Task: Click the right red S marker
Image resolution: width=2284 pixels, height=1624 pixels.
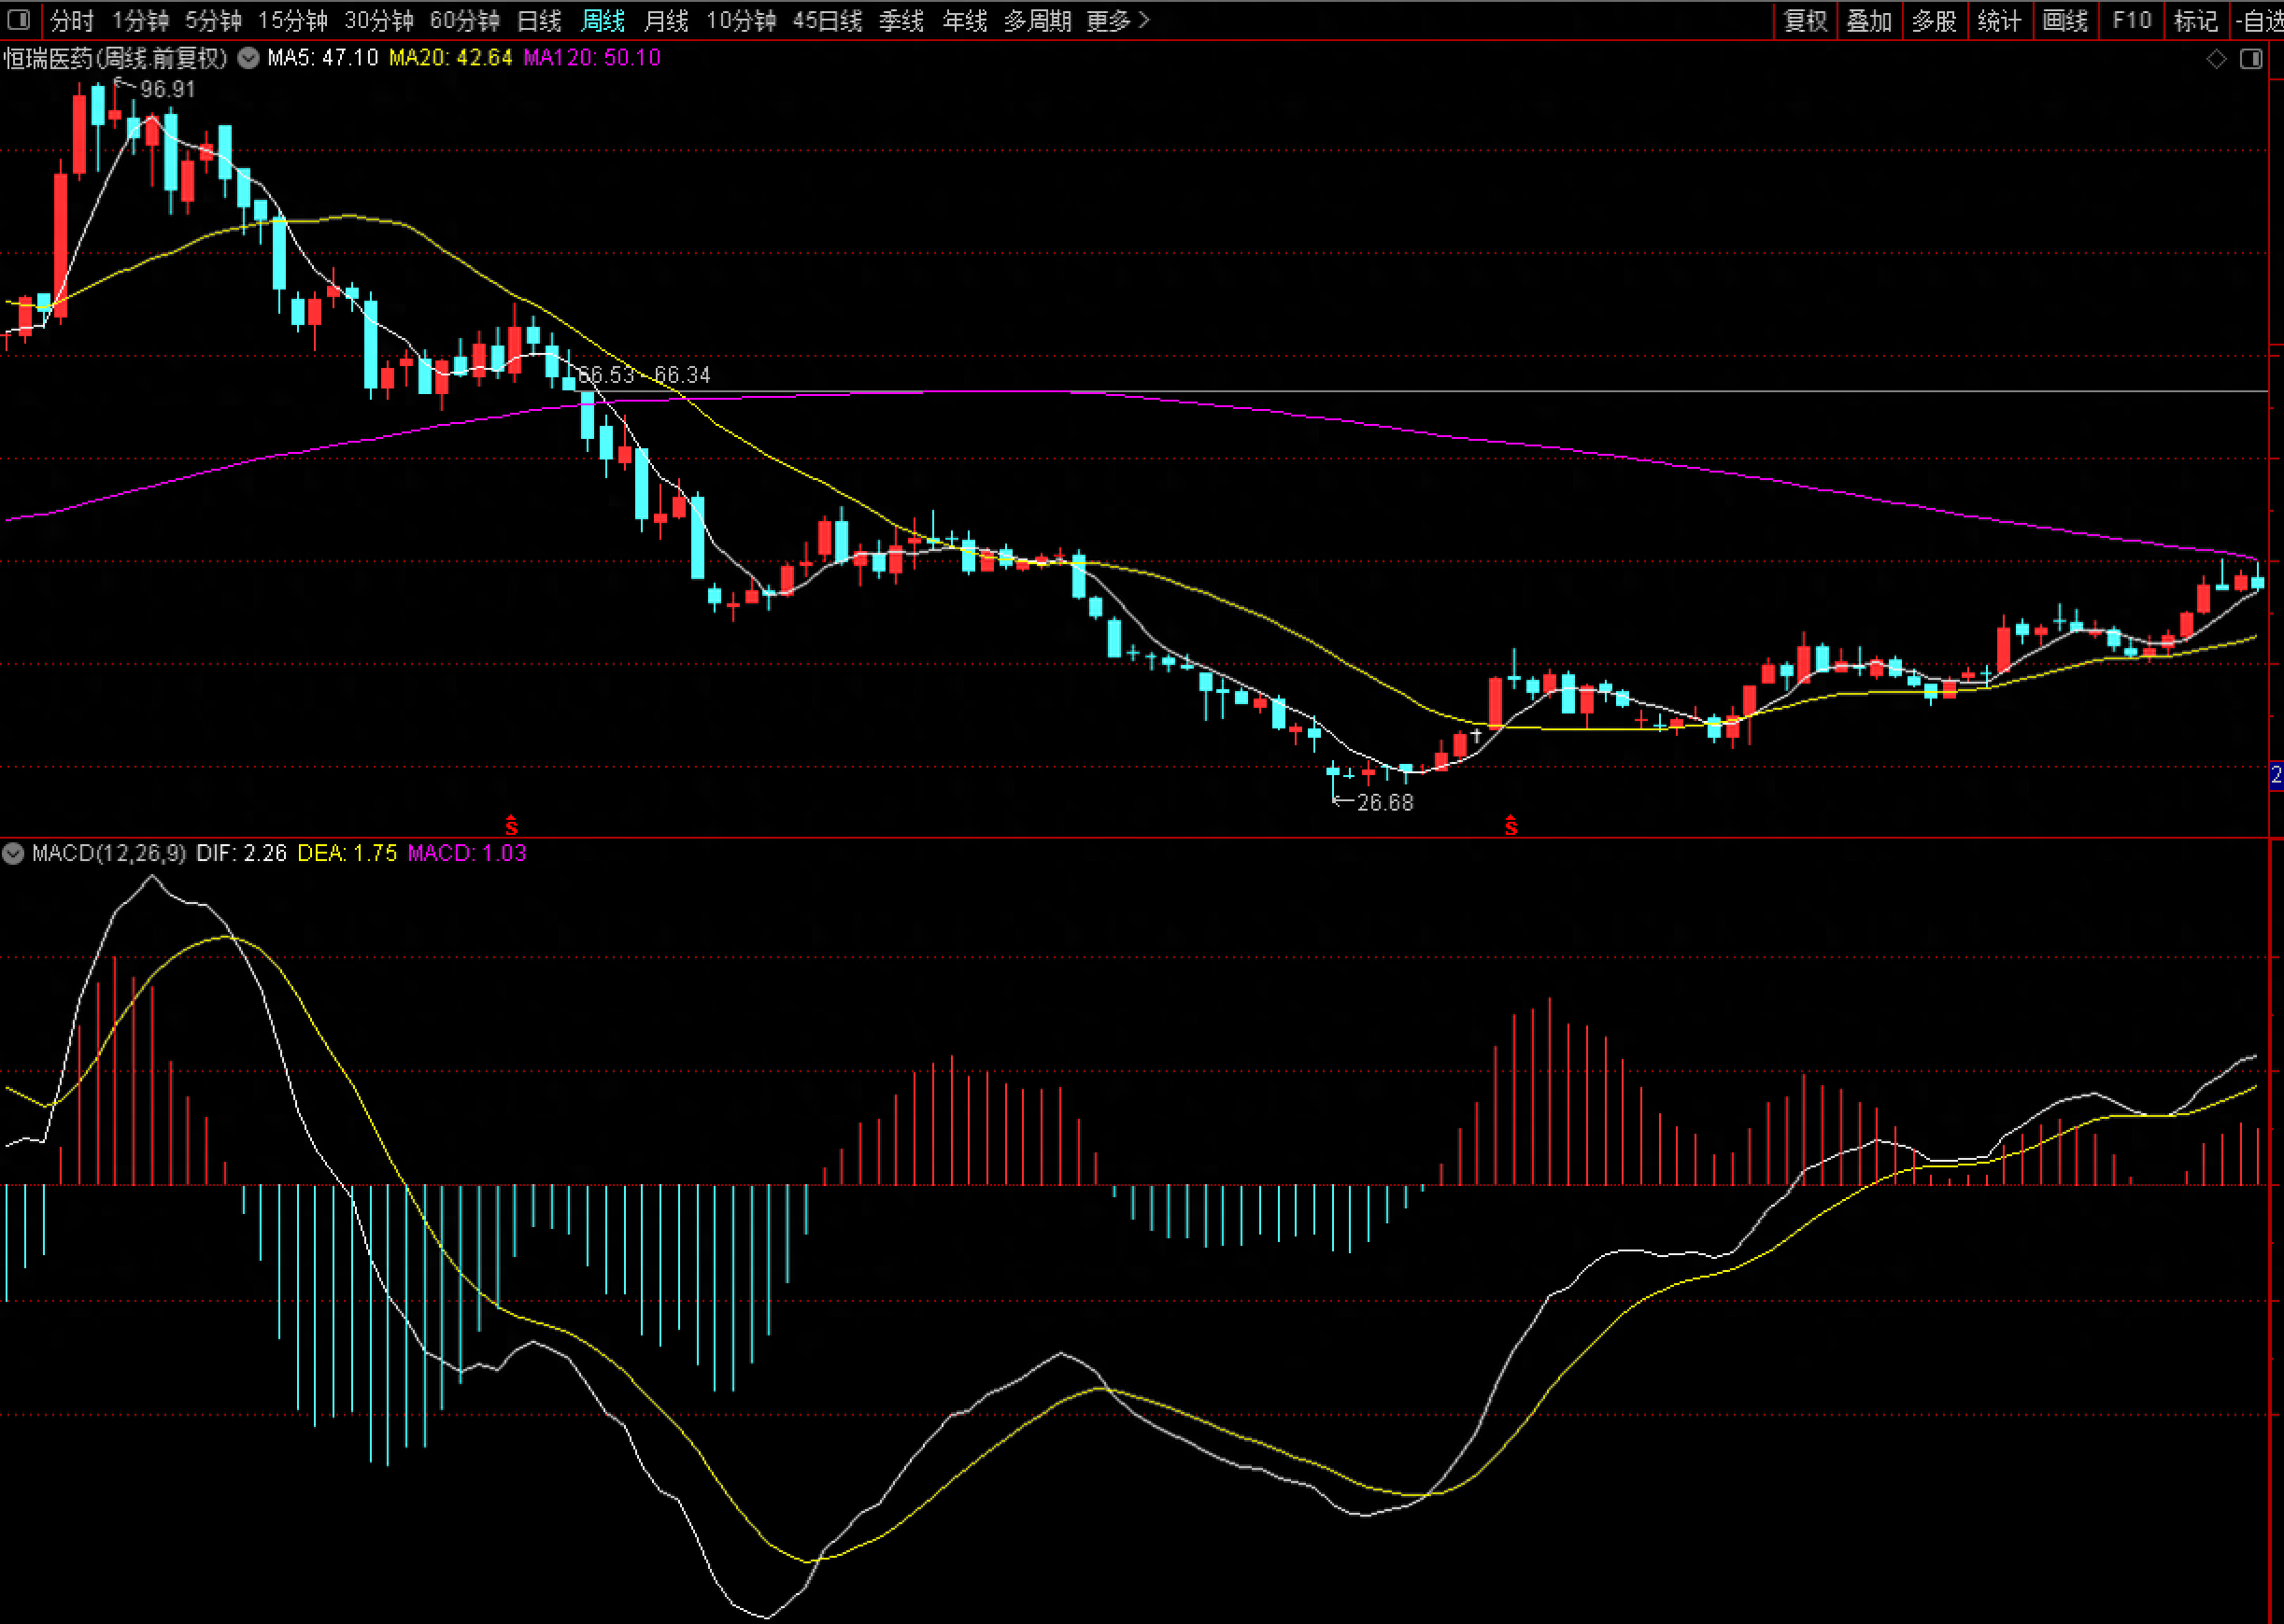Action: click(1511, 825)
